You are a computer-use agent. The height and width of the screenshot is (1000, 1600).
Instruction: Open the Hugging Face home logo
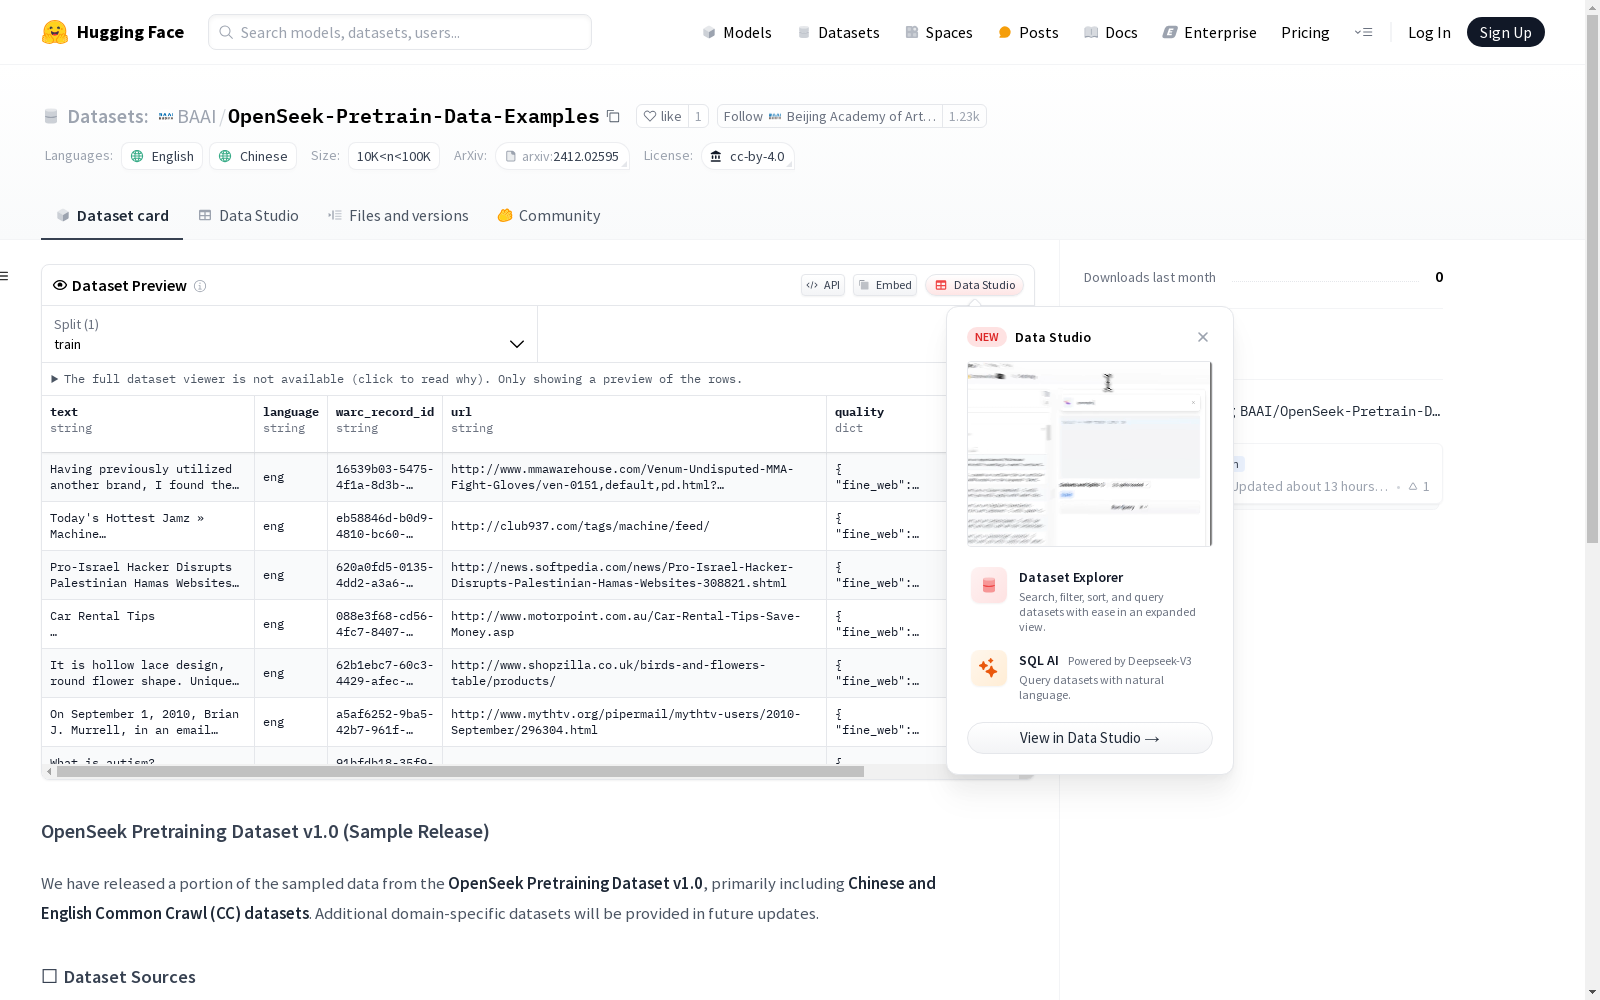[x=113, y=32]
